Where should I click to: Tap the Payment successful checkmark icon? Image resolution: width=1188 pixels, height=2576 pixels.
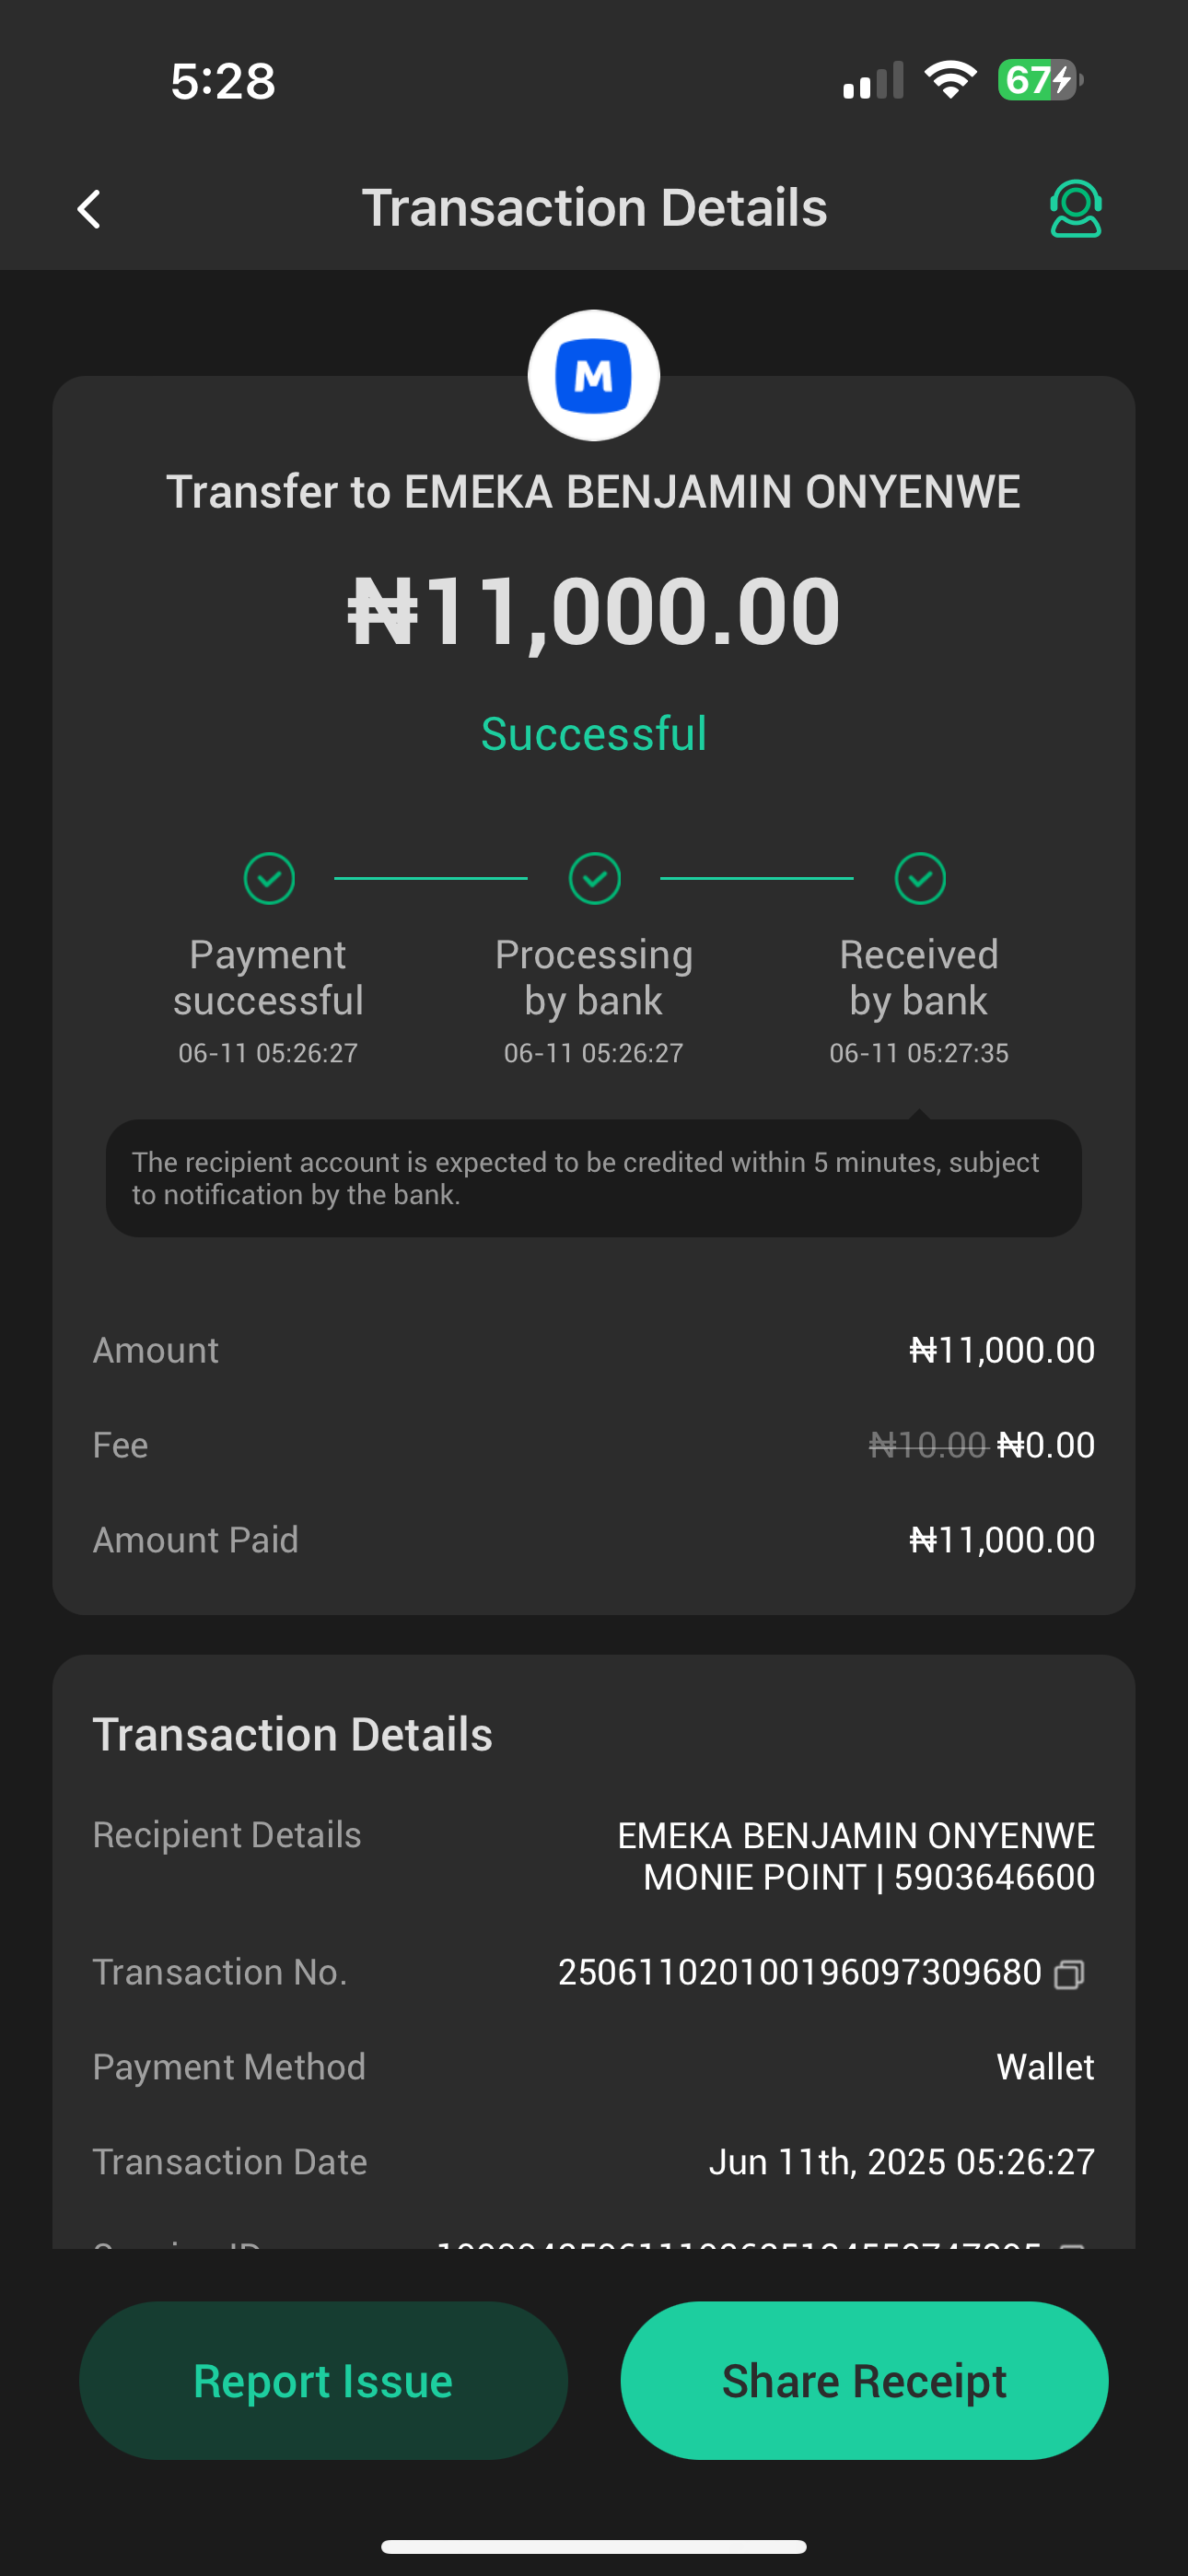pyautogui.click(x=269, y=879)
